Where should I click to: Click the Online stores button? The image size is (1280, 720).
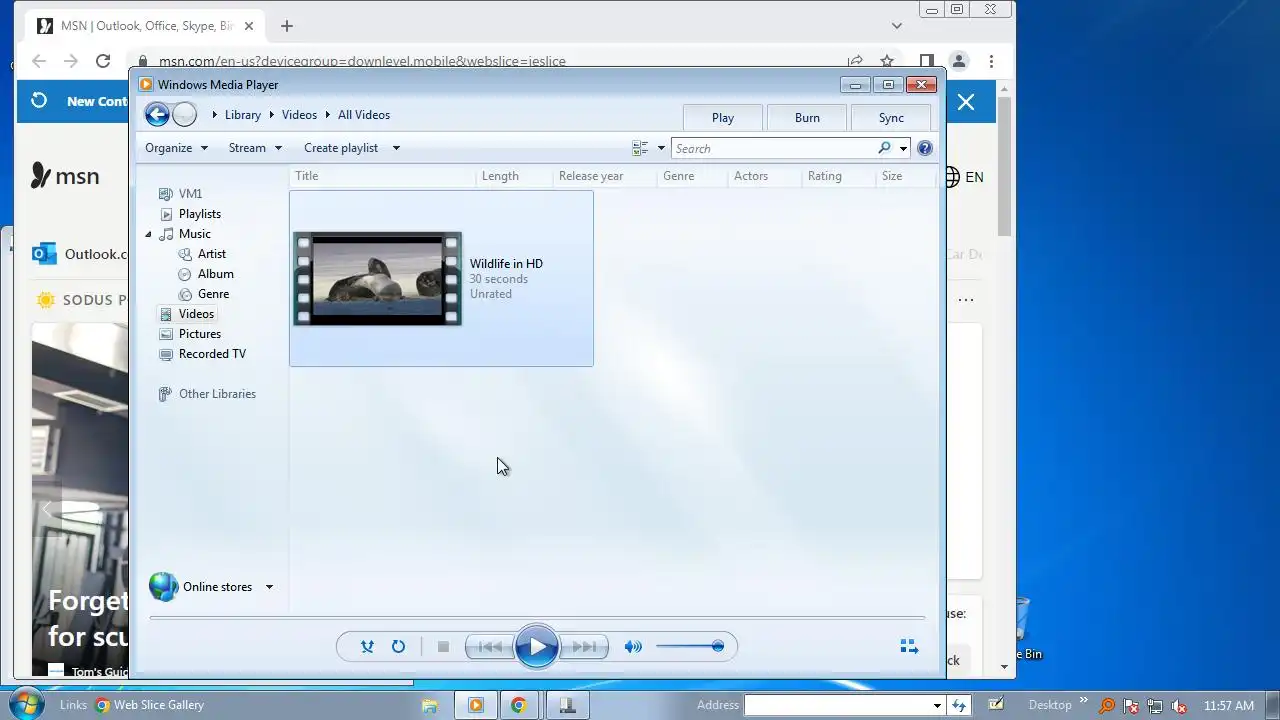(201, 587)
